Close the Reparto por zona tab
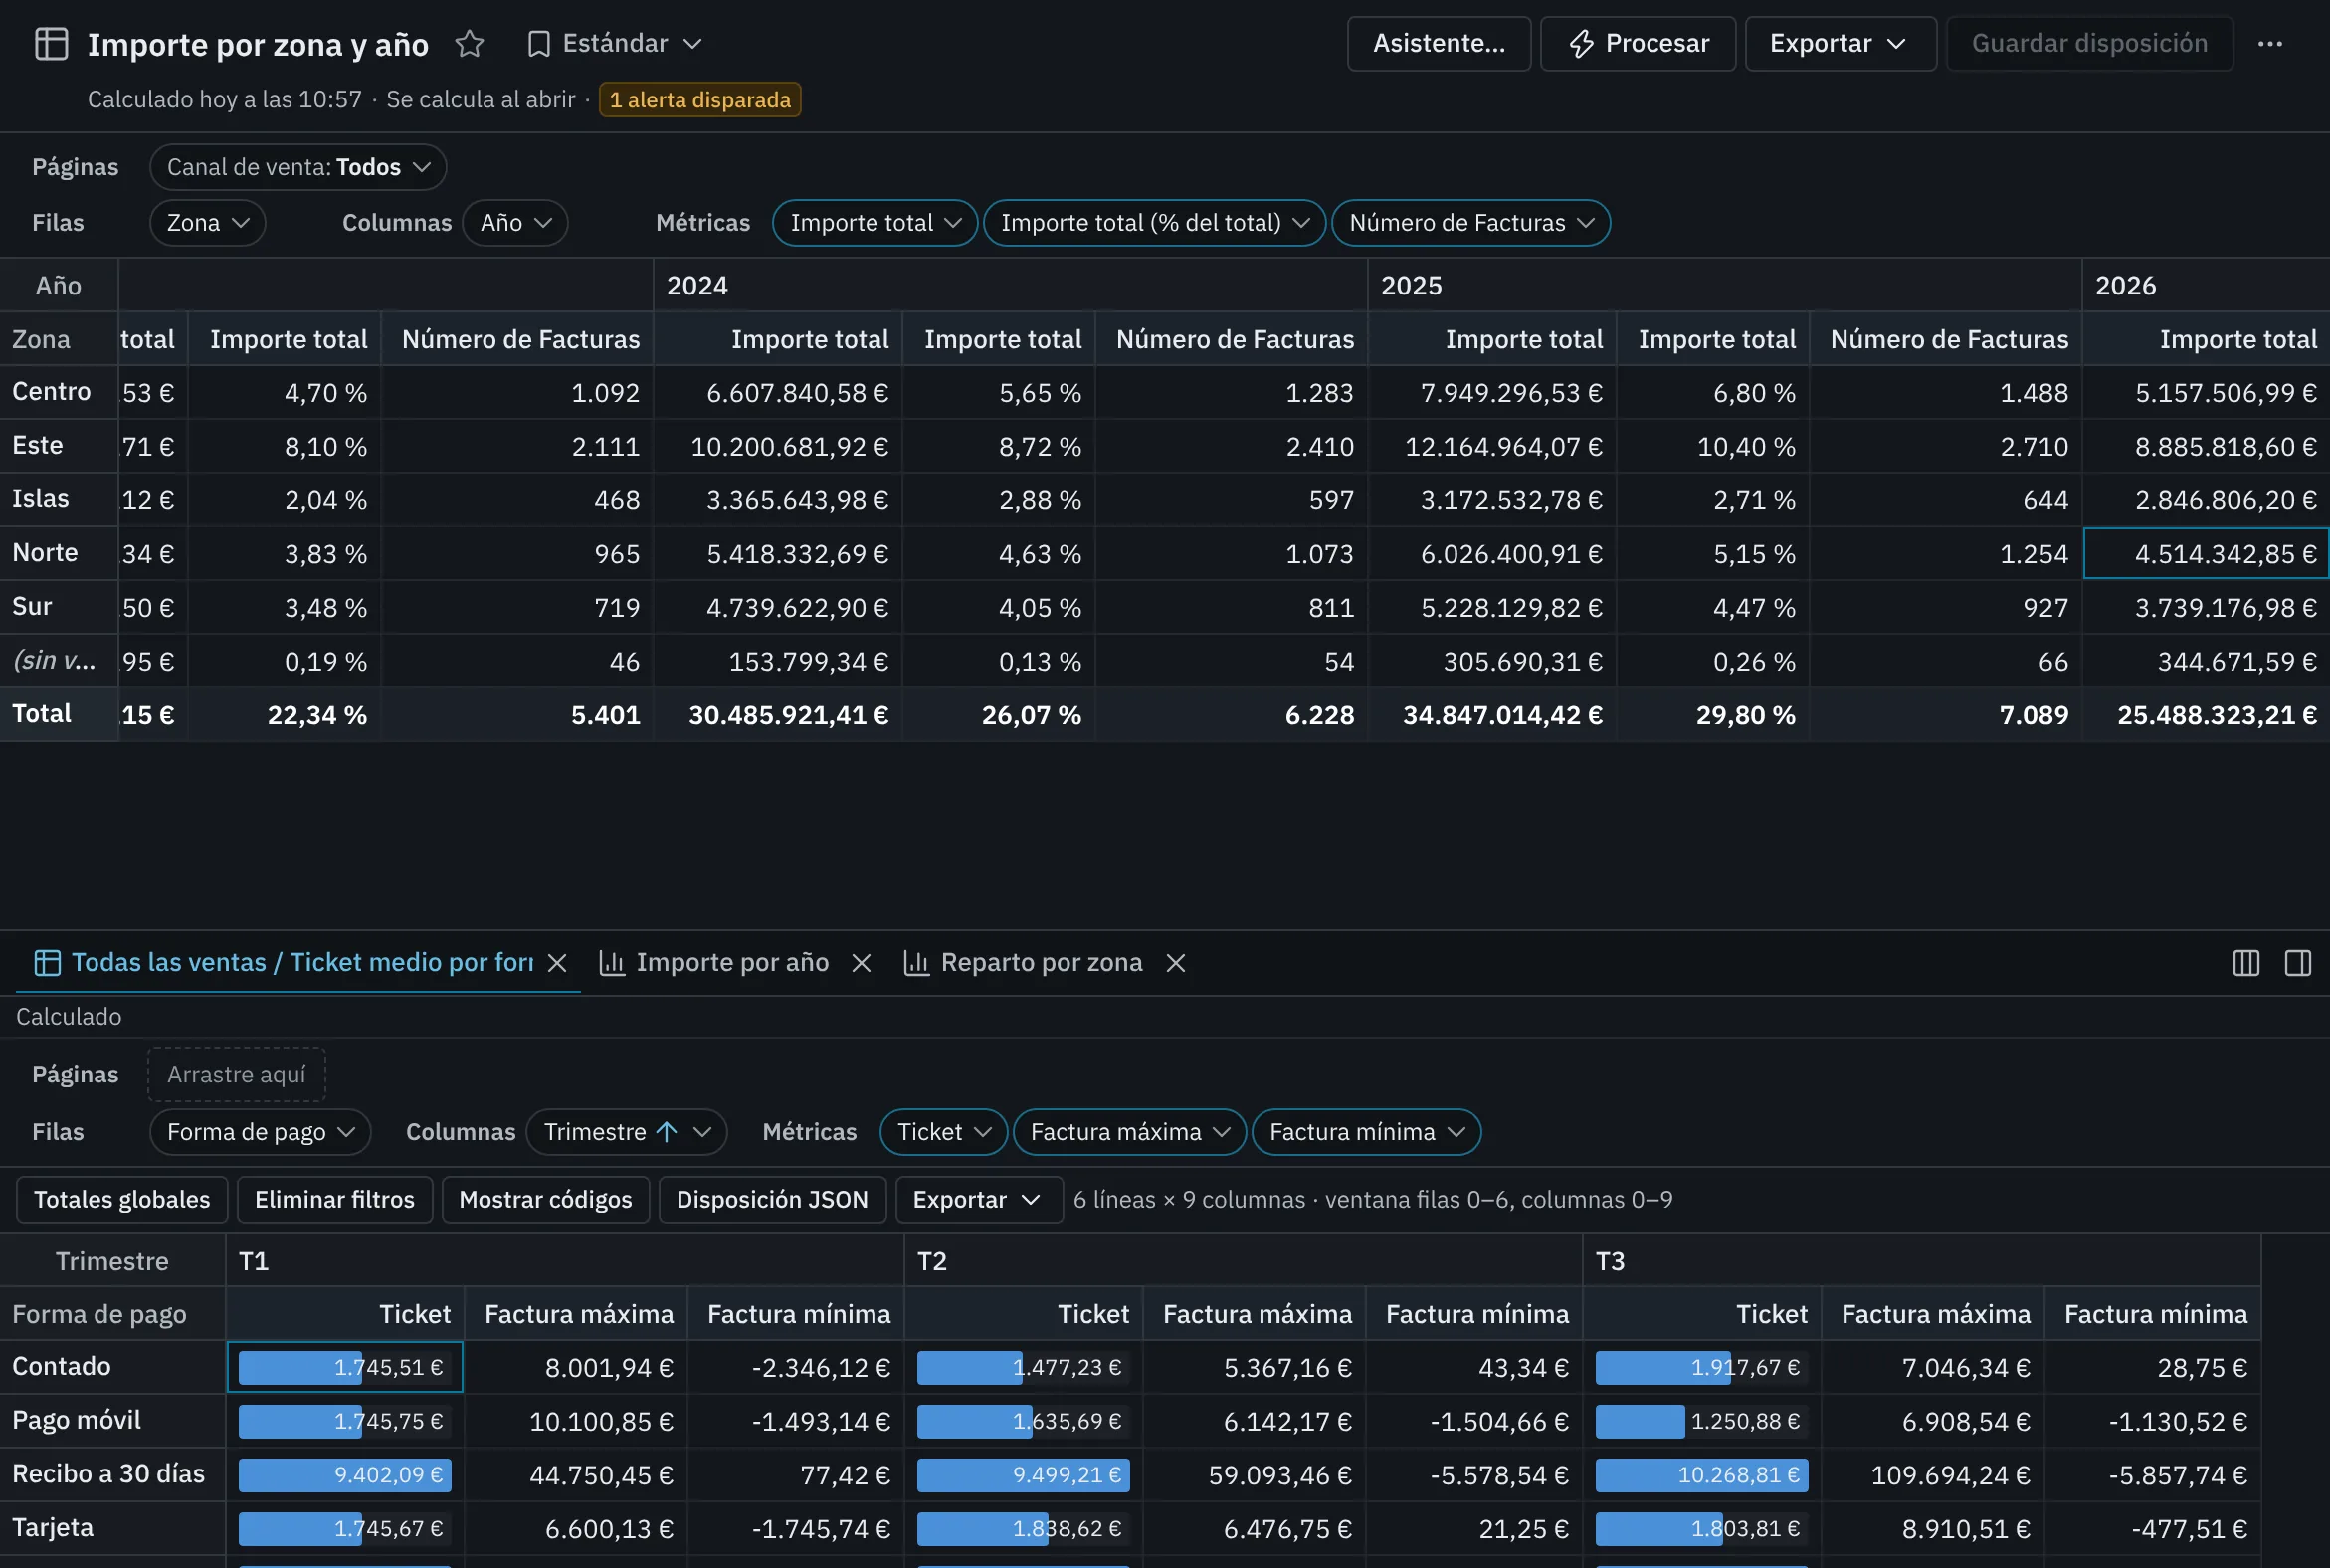The height and width of the screenshot is (1568, 2330). pos(1176,963)
